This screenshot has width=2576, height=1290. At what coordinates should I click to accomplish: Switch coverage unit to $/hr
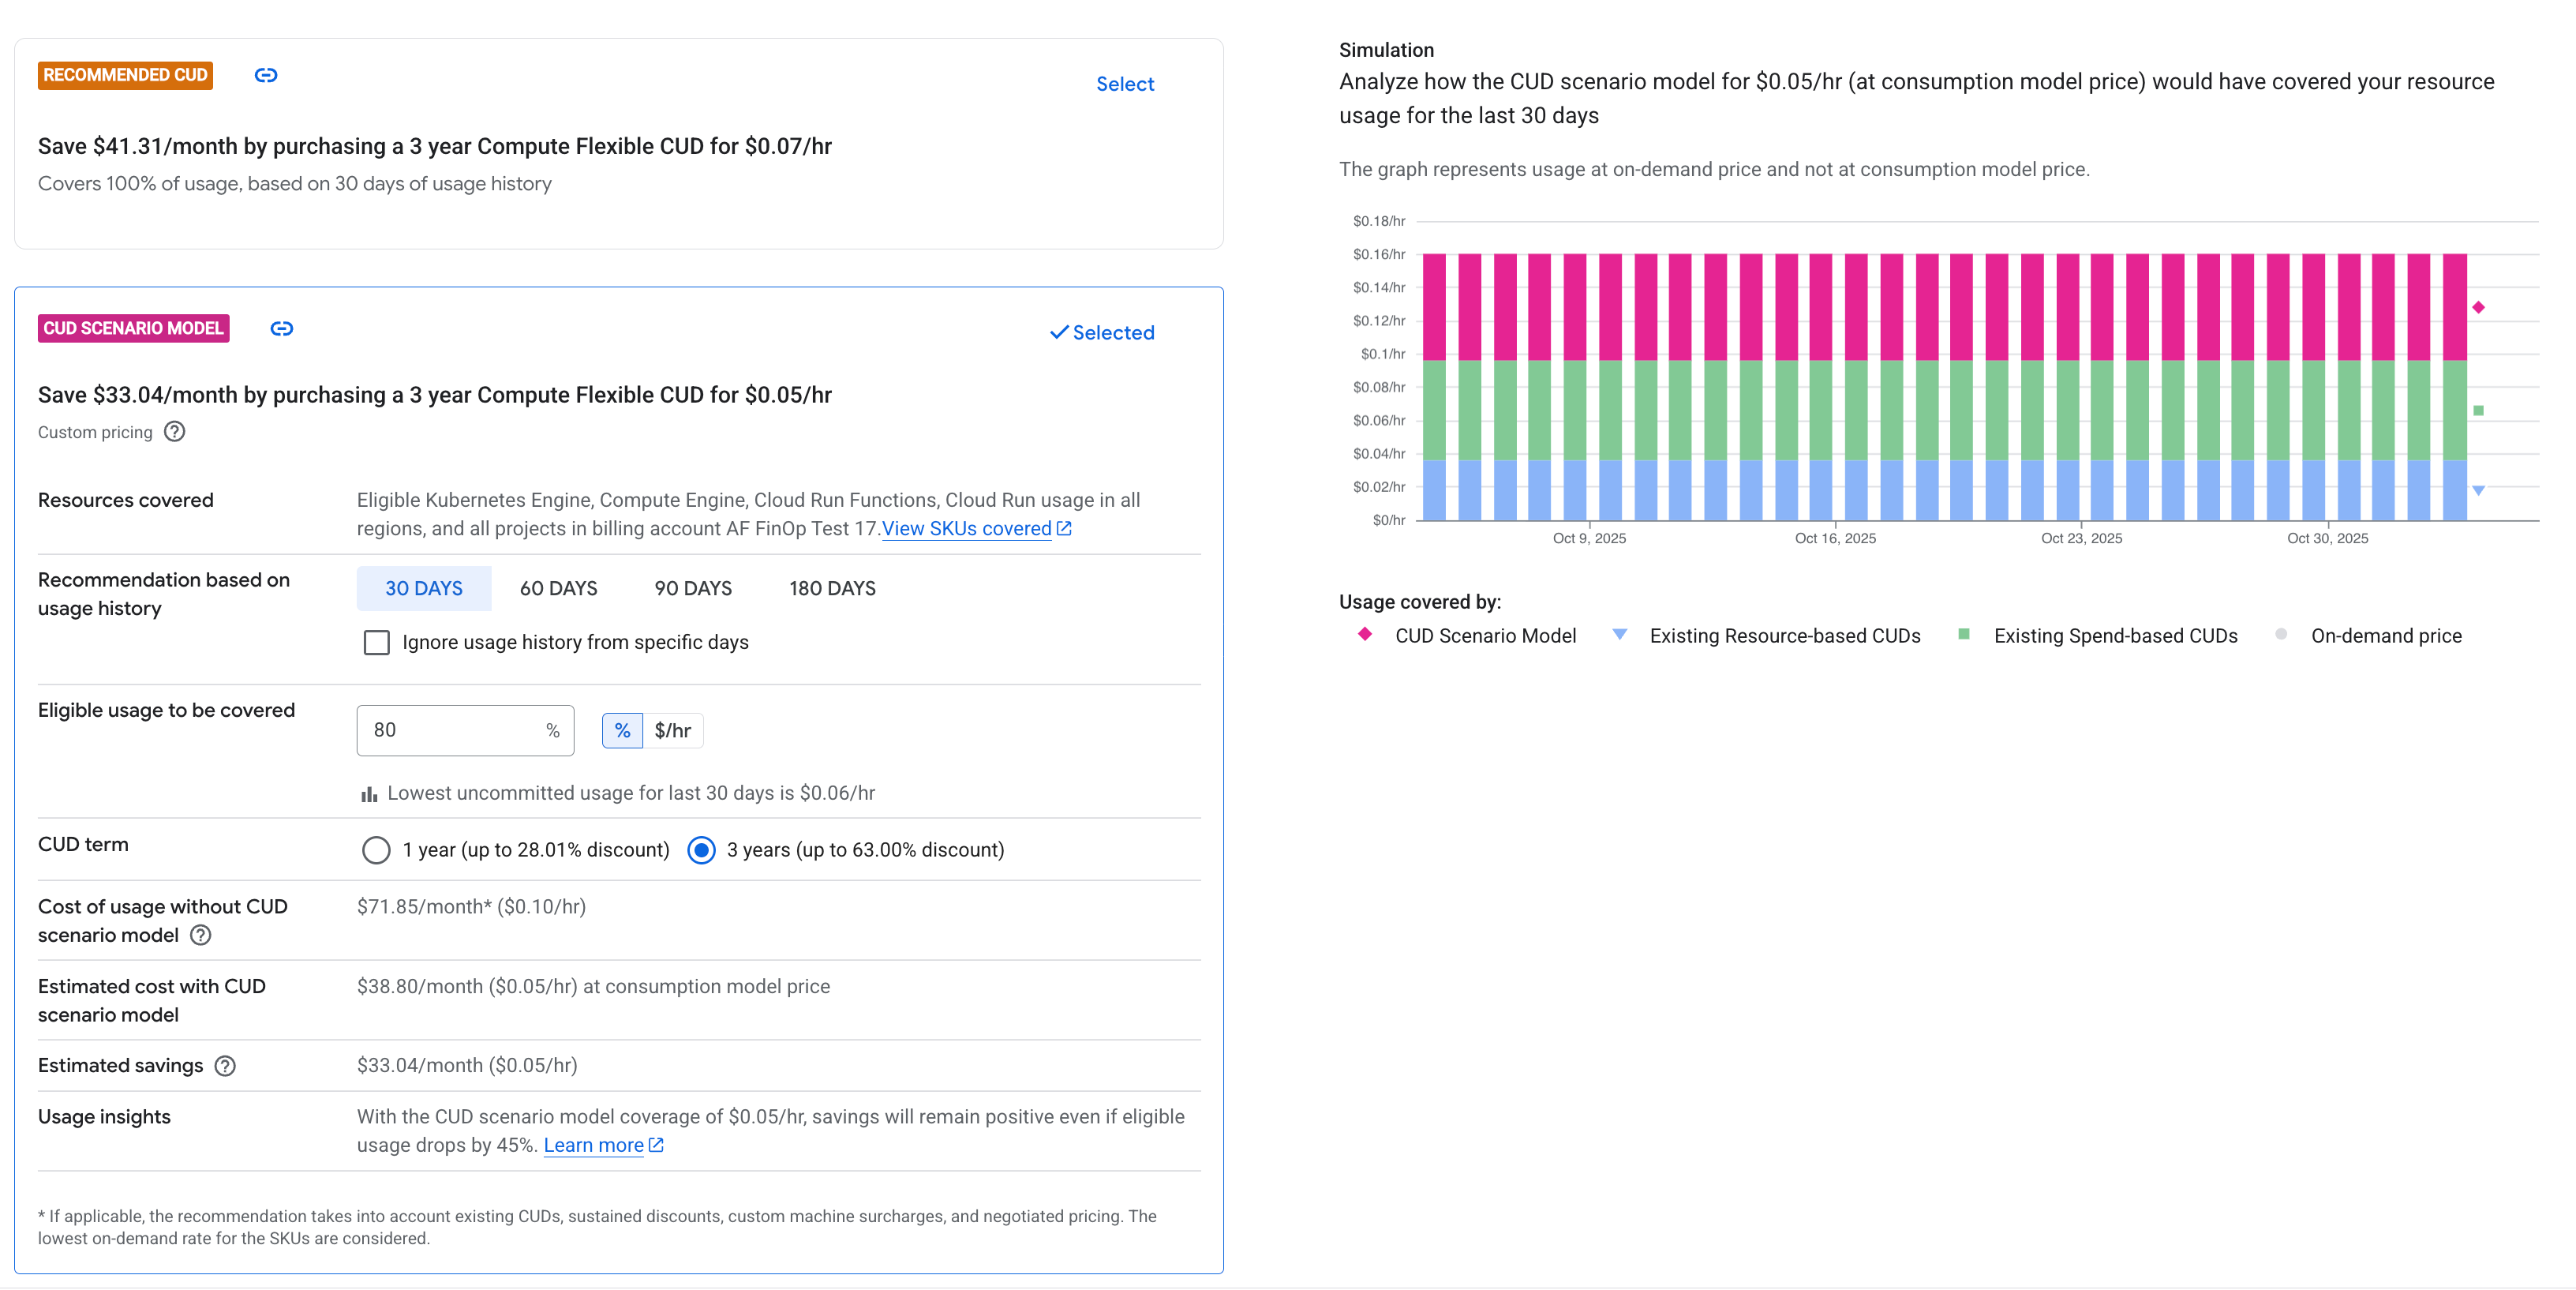click(672, 730)
